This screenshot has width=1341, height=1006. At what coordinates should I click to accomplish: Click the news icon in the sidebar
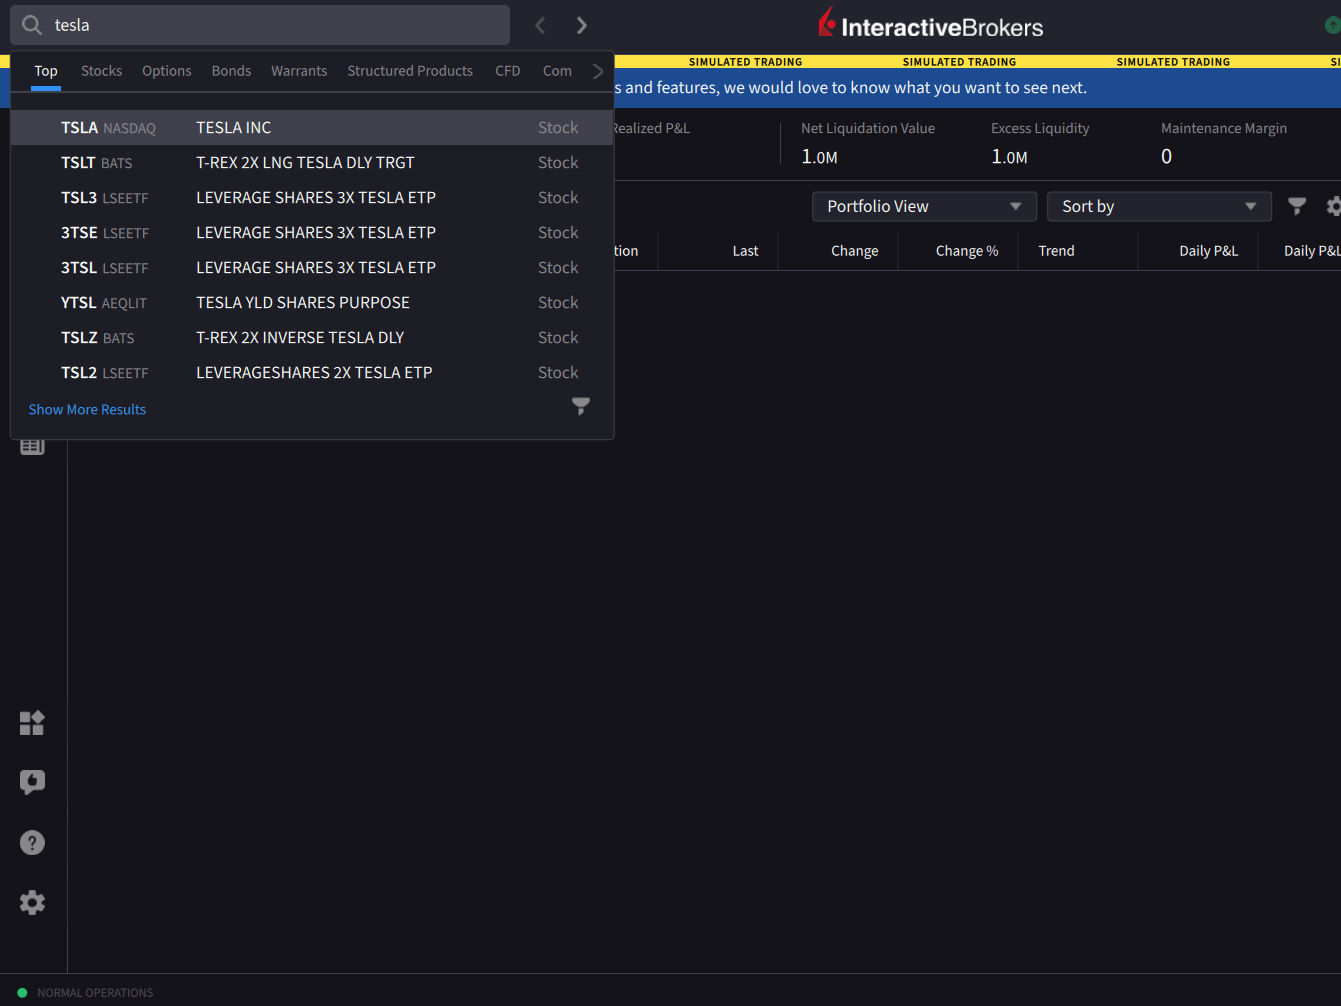pos(32,447)
